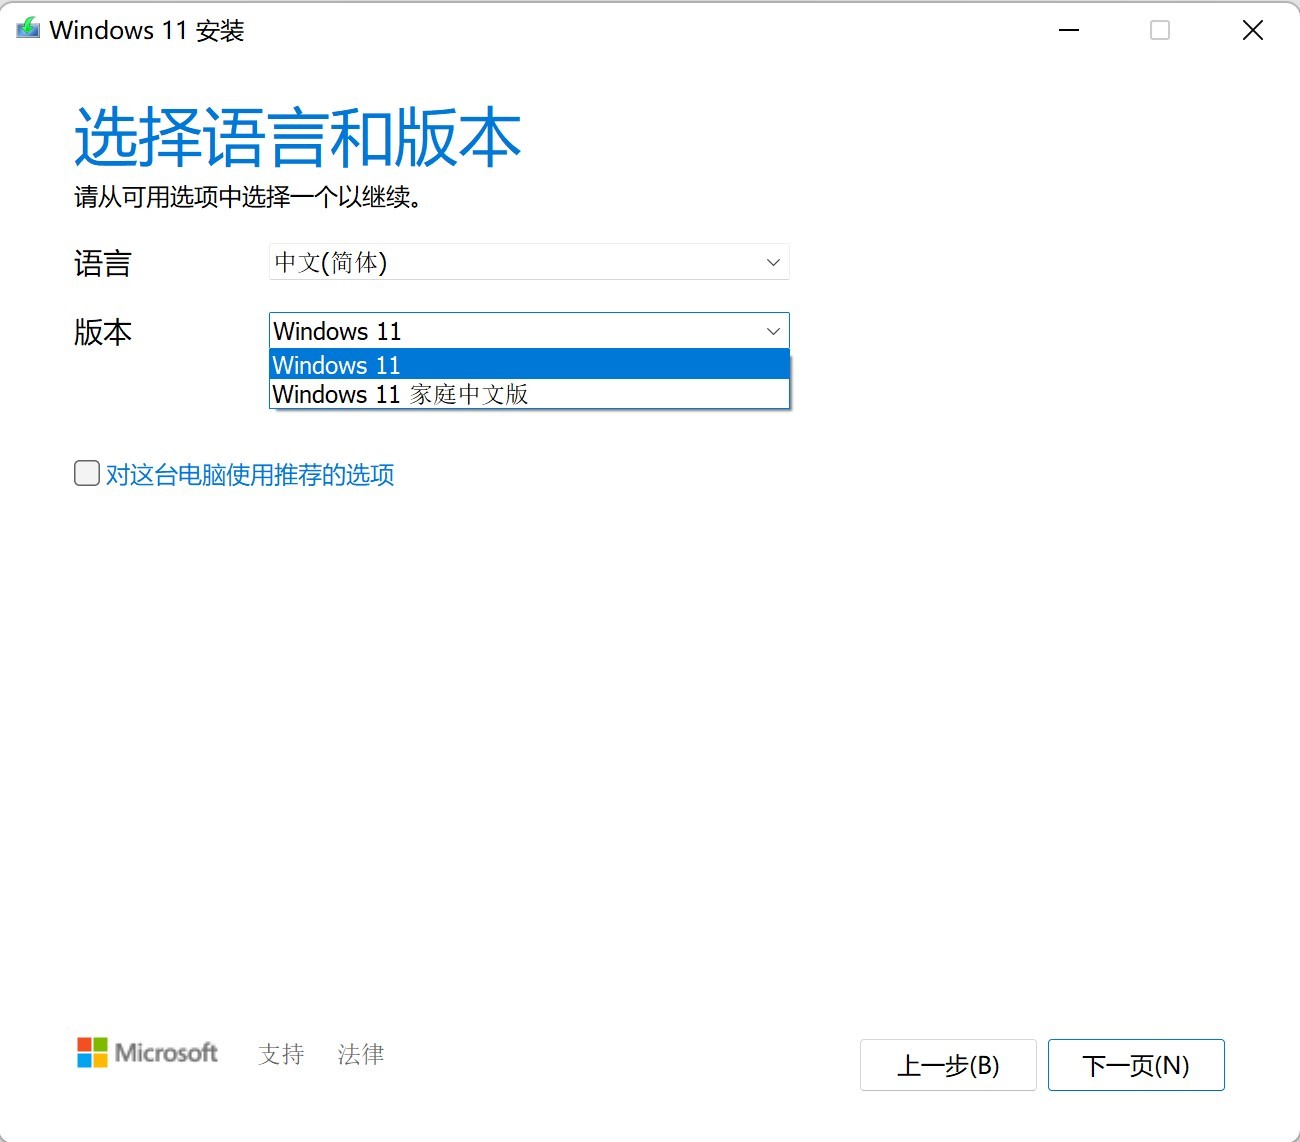
Task: Click the 请从可用选项中选择一个以继续 text
Action: coord(249,197)
